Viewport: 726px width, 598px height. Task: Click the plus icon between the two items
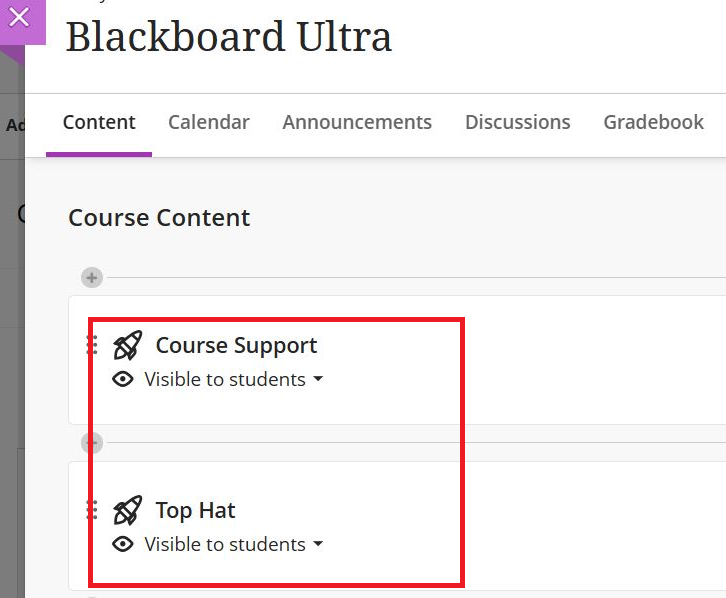pyautogui.click(x=92, y=443)
